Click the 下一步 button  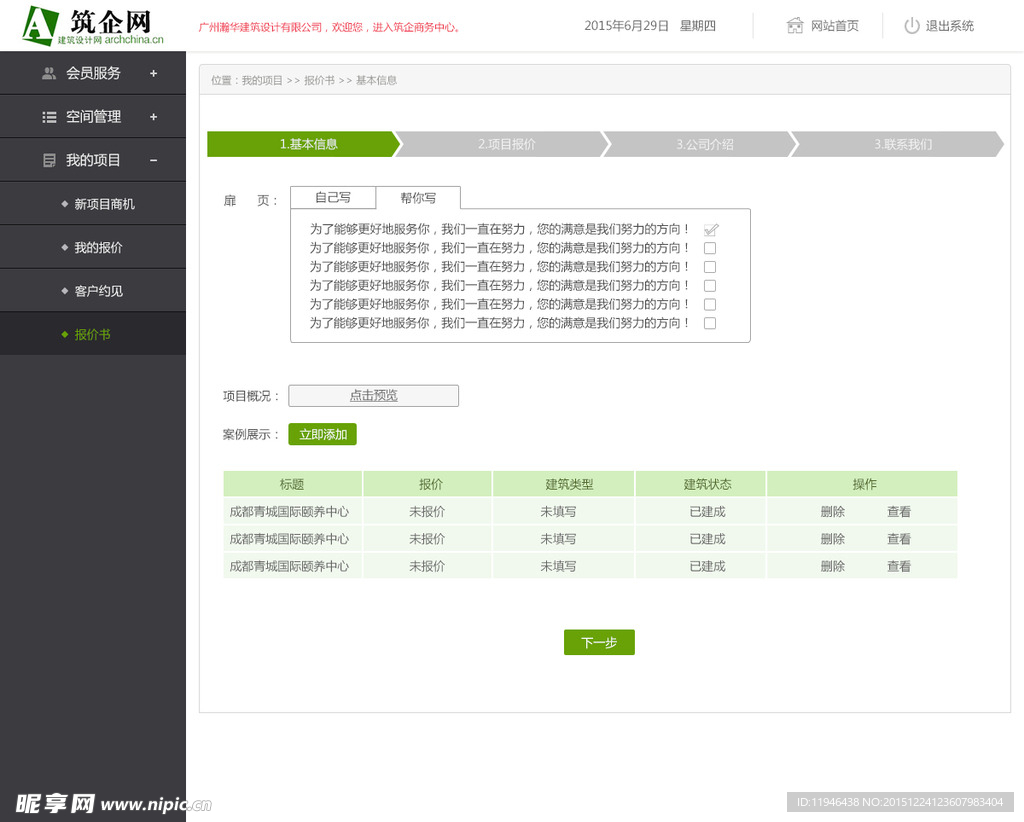pyautogui.click(x=599, y=643)
